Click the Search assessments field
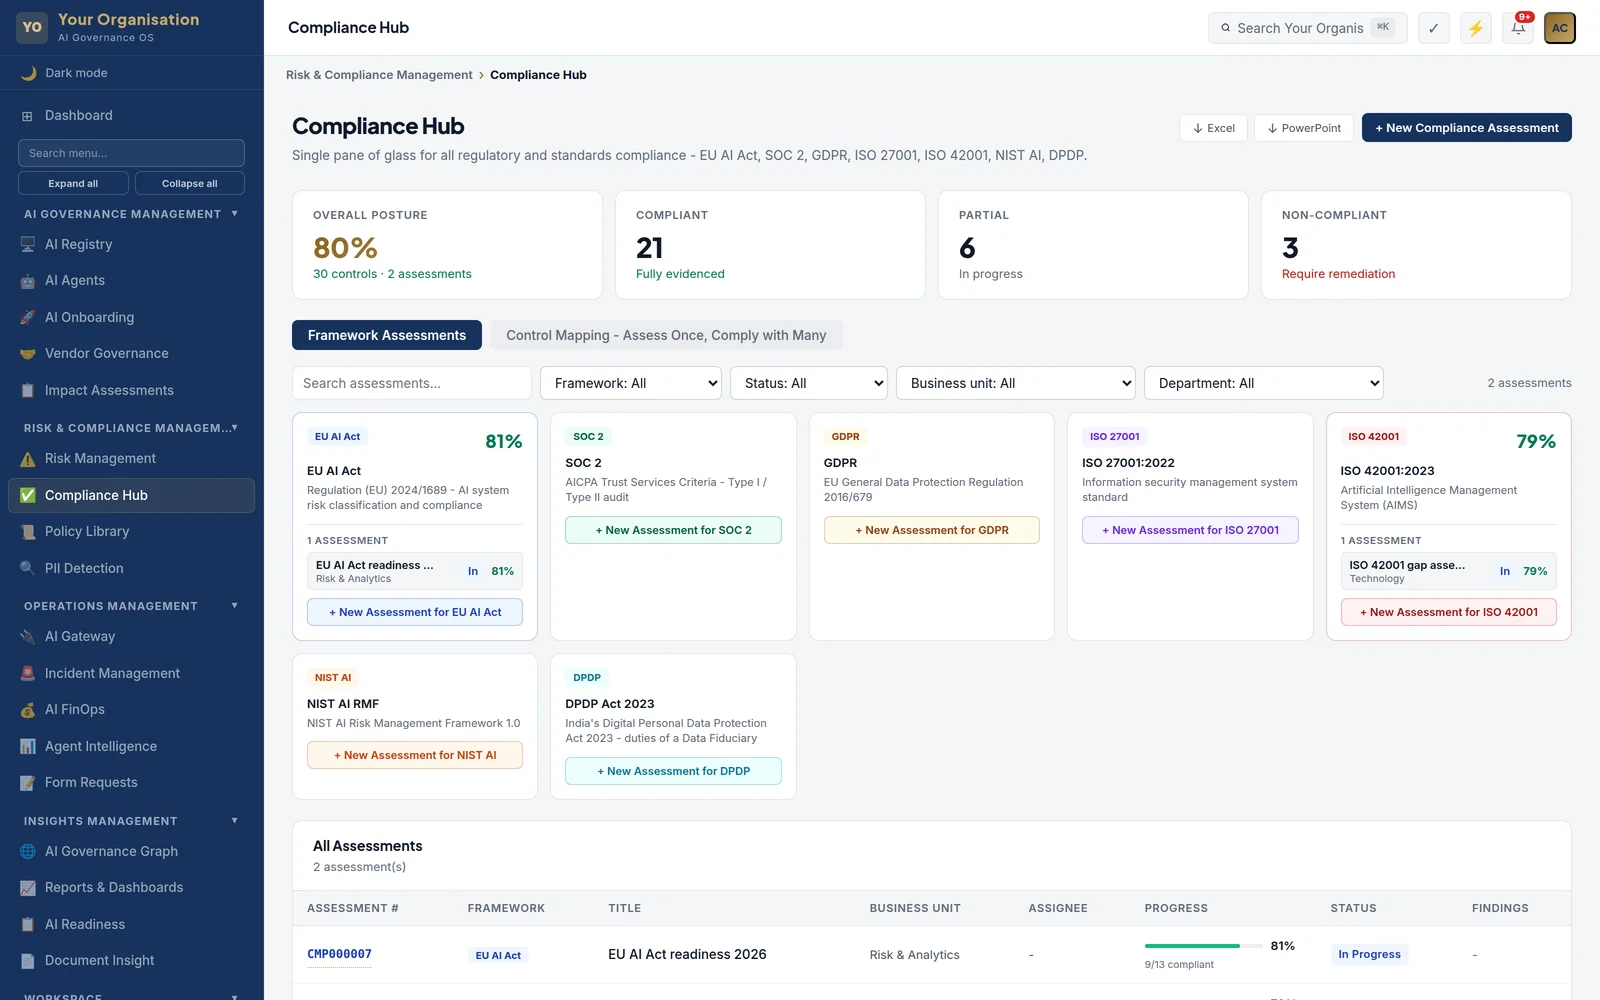Image resolution: width=1600 pixels, height=1000 pixels. tap(412, 383)
